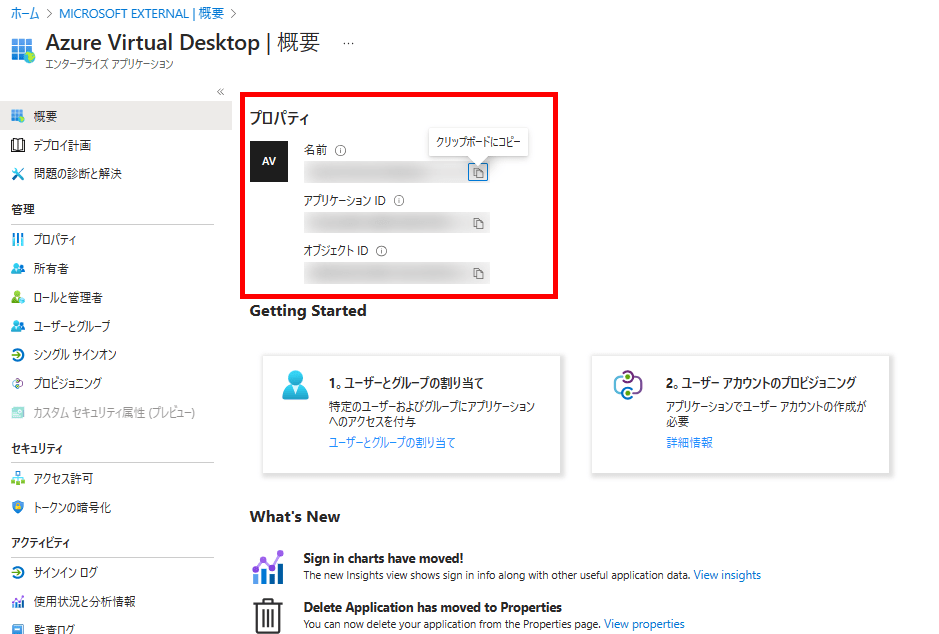The height and width of the screenshot is (634, 939).
Task: Collapse the left sidebar with the double chevron
Action: tap(220, 92)
